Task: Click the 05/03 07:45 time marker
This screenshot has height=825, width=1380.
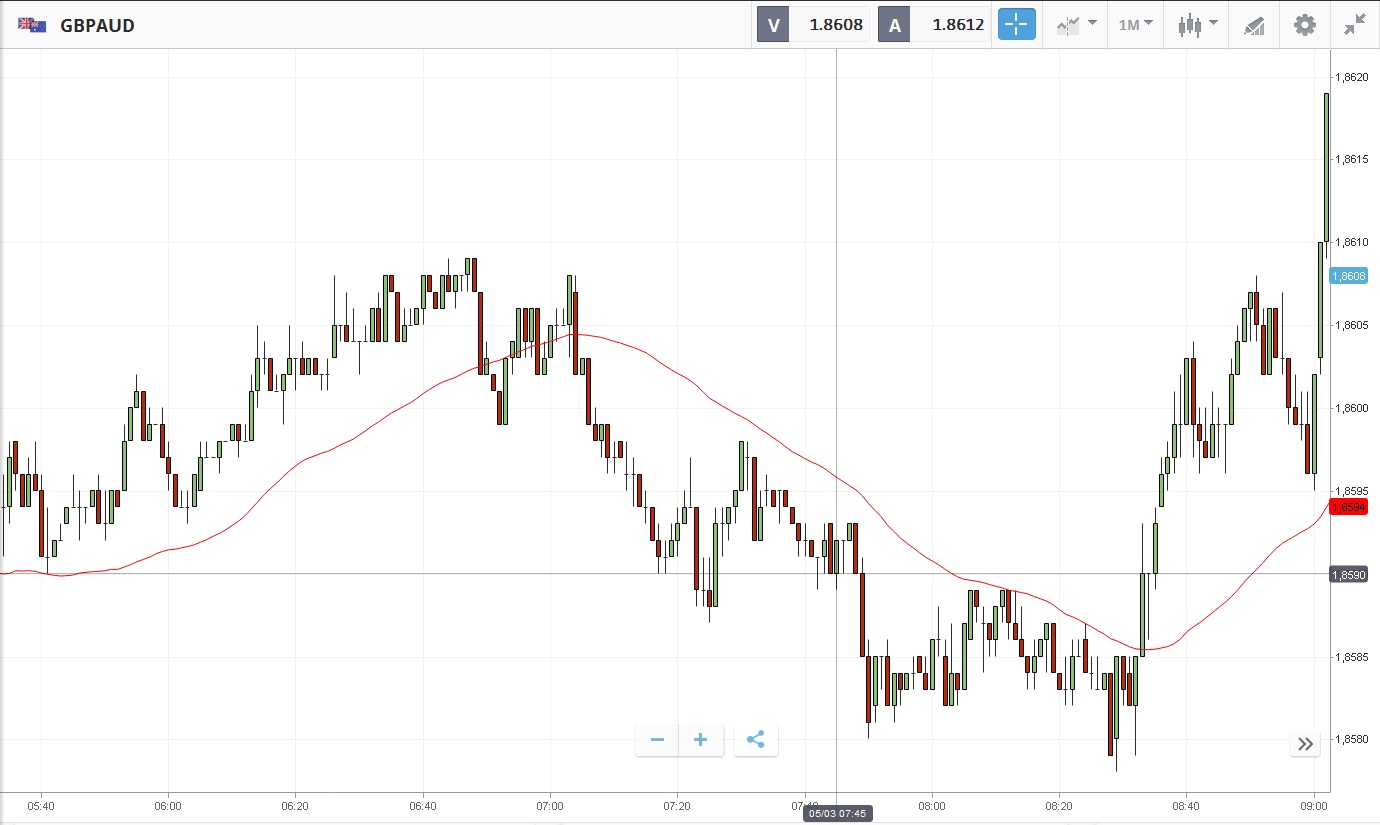Action: click(x=836, y=814)
